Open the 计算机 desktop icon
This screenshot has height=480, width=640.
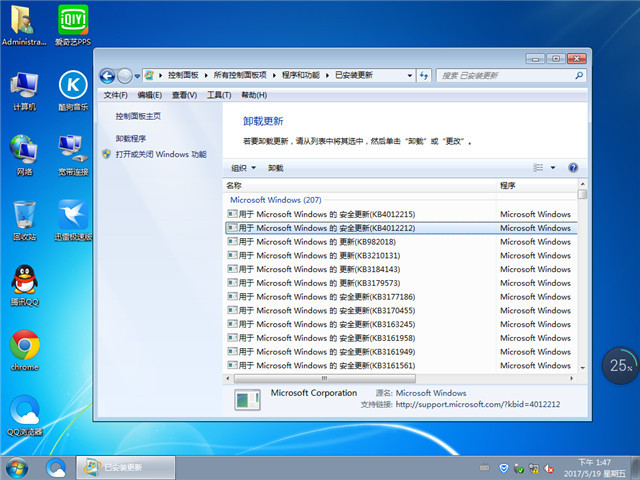[x=24, y=91]
